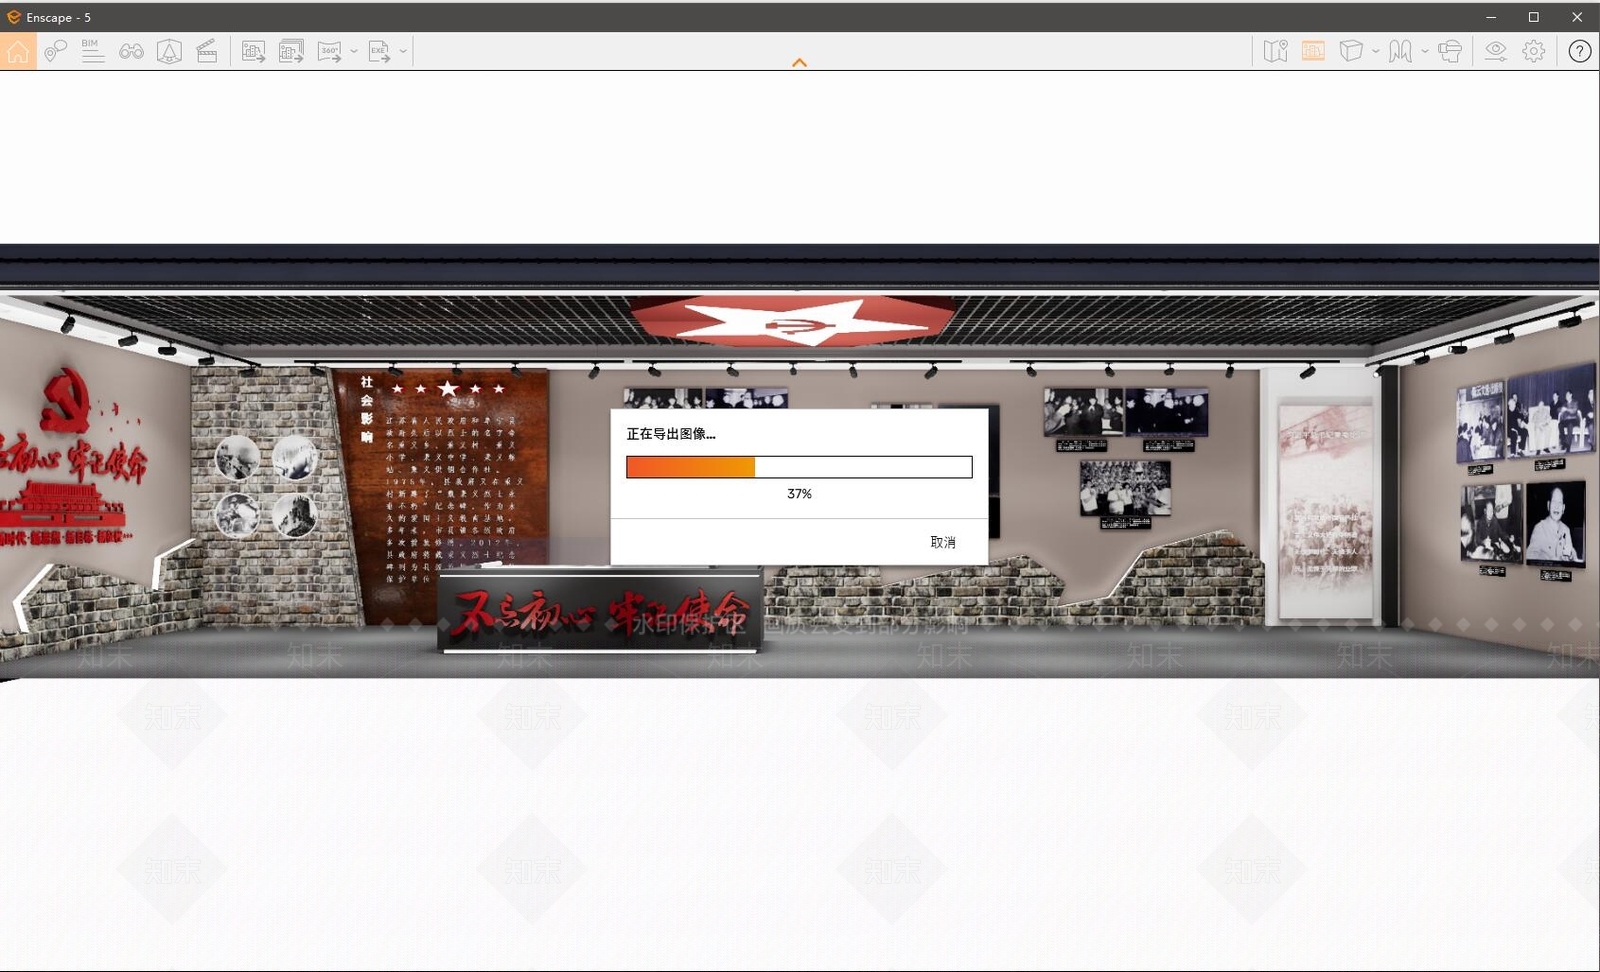The image size is (1600, 972).
Task: Click the wings fly/walk mode icon
Action: [x=1400, y=51]
